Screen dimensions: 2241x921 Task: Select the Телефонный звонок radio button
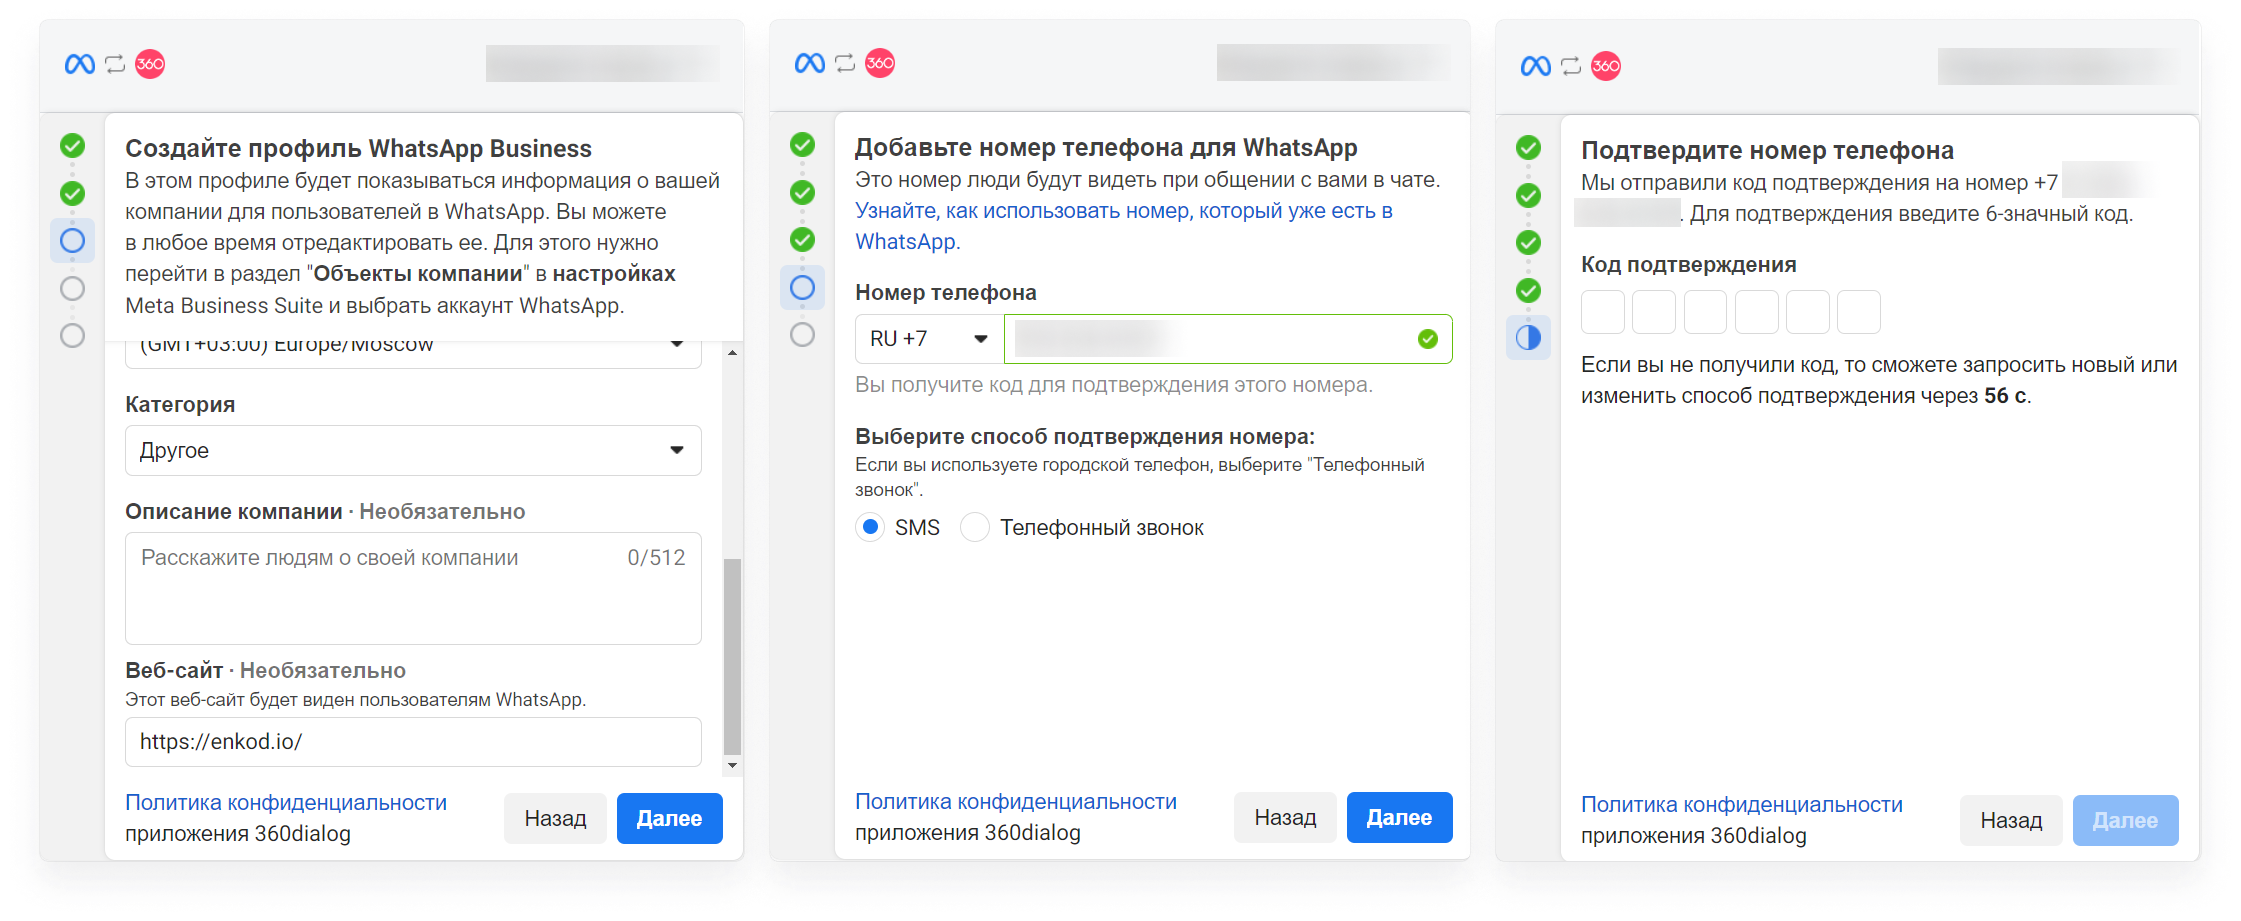[x=975, y=527]
